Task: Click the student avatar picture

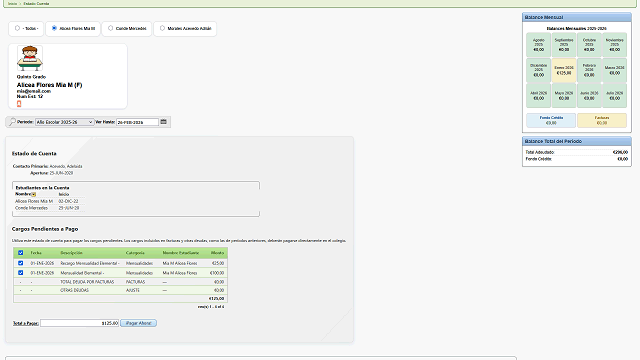Action: [29, 58]
